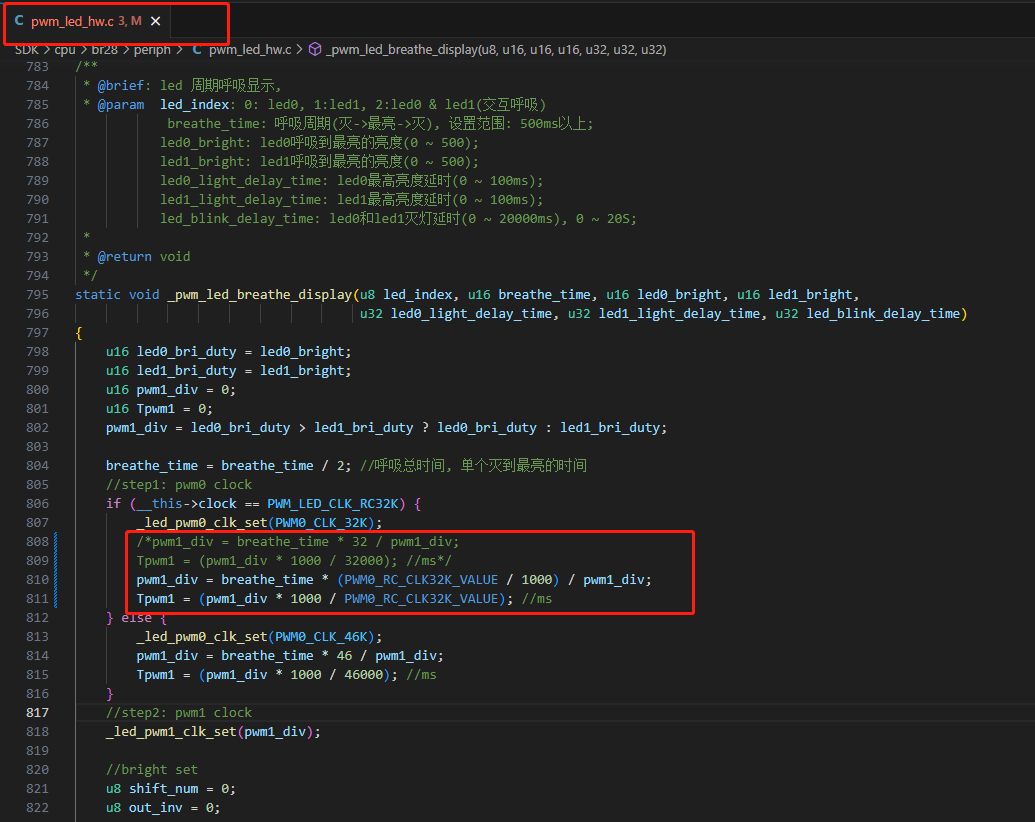Screen dimensions: 1035x822
Task: Open the br28 breadcrumb folder
Action: tap(104, 50)
